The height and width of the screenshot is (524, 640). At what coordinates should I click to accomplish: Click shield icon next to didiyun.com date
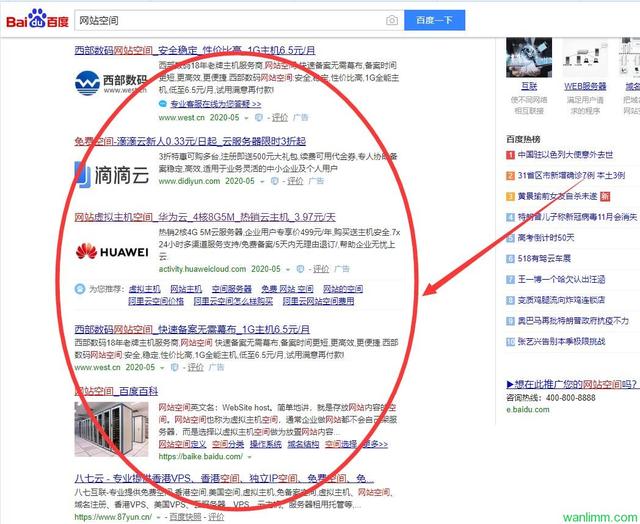[x=275, y=181]
